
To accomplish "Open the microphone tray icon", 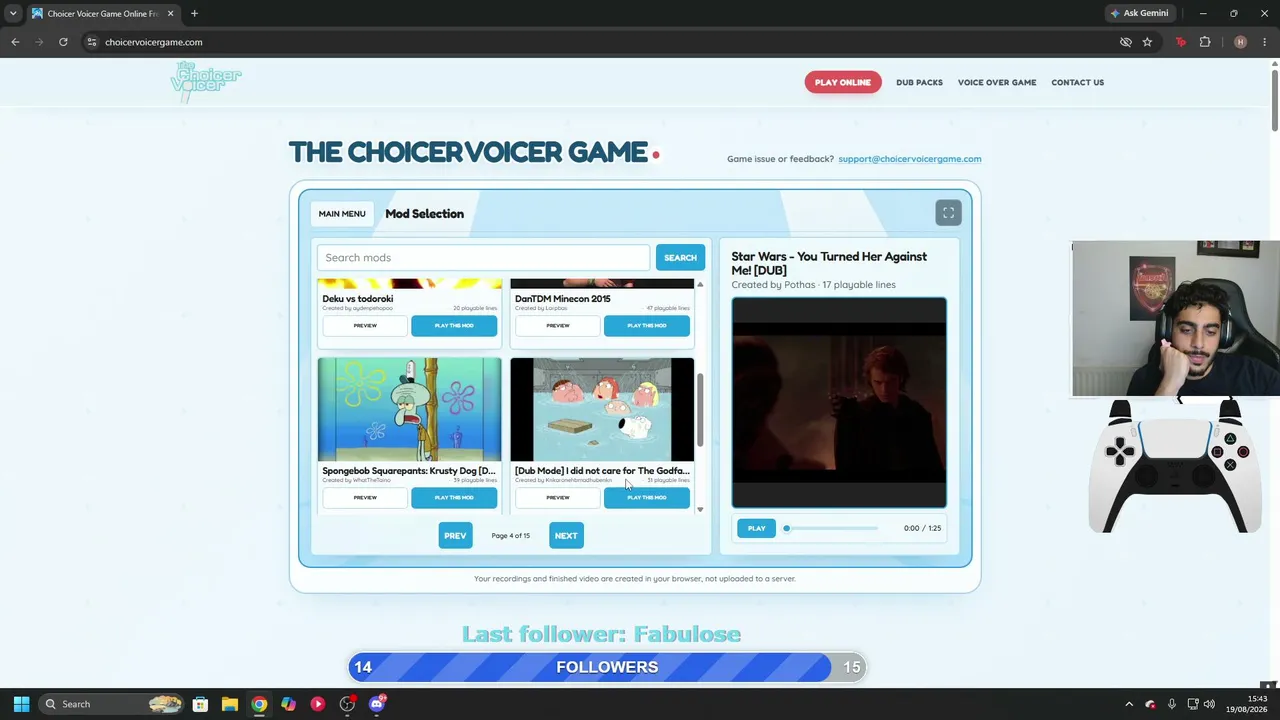I will (x=1171, y=704).
